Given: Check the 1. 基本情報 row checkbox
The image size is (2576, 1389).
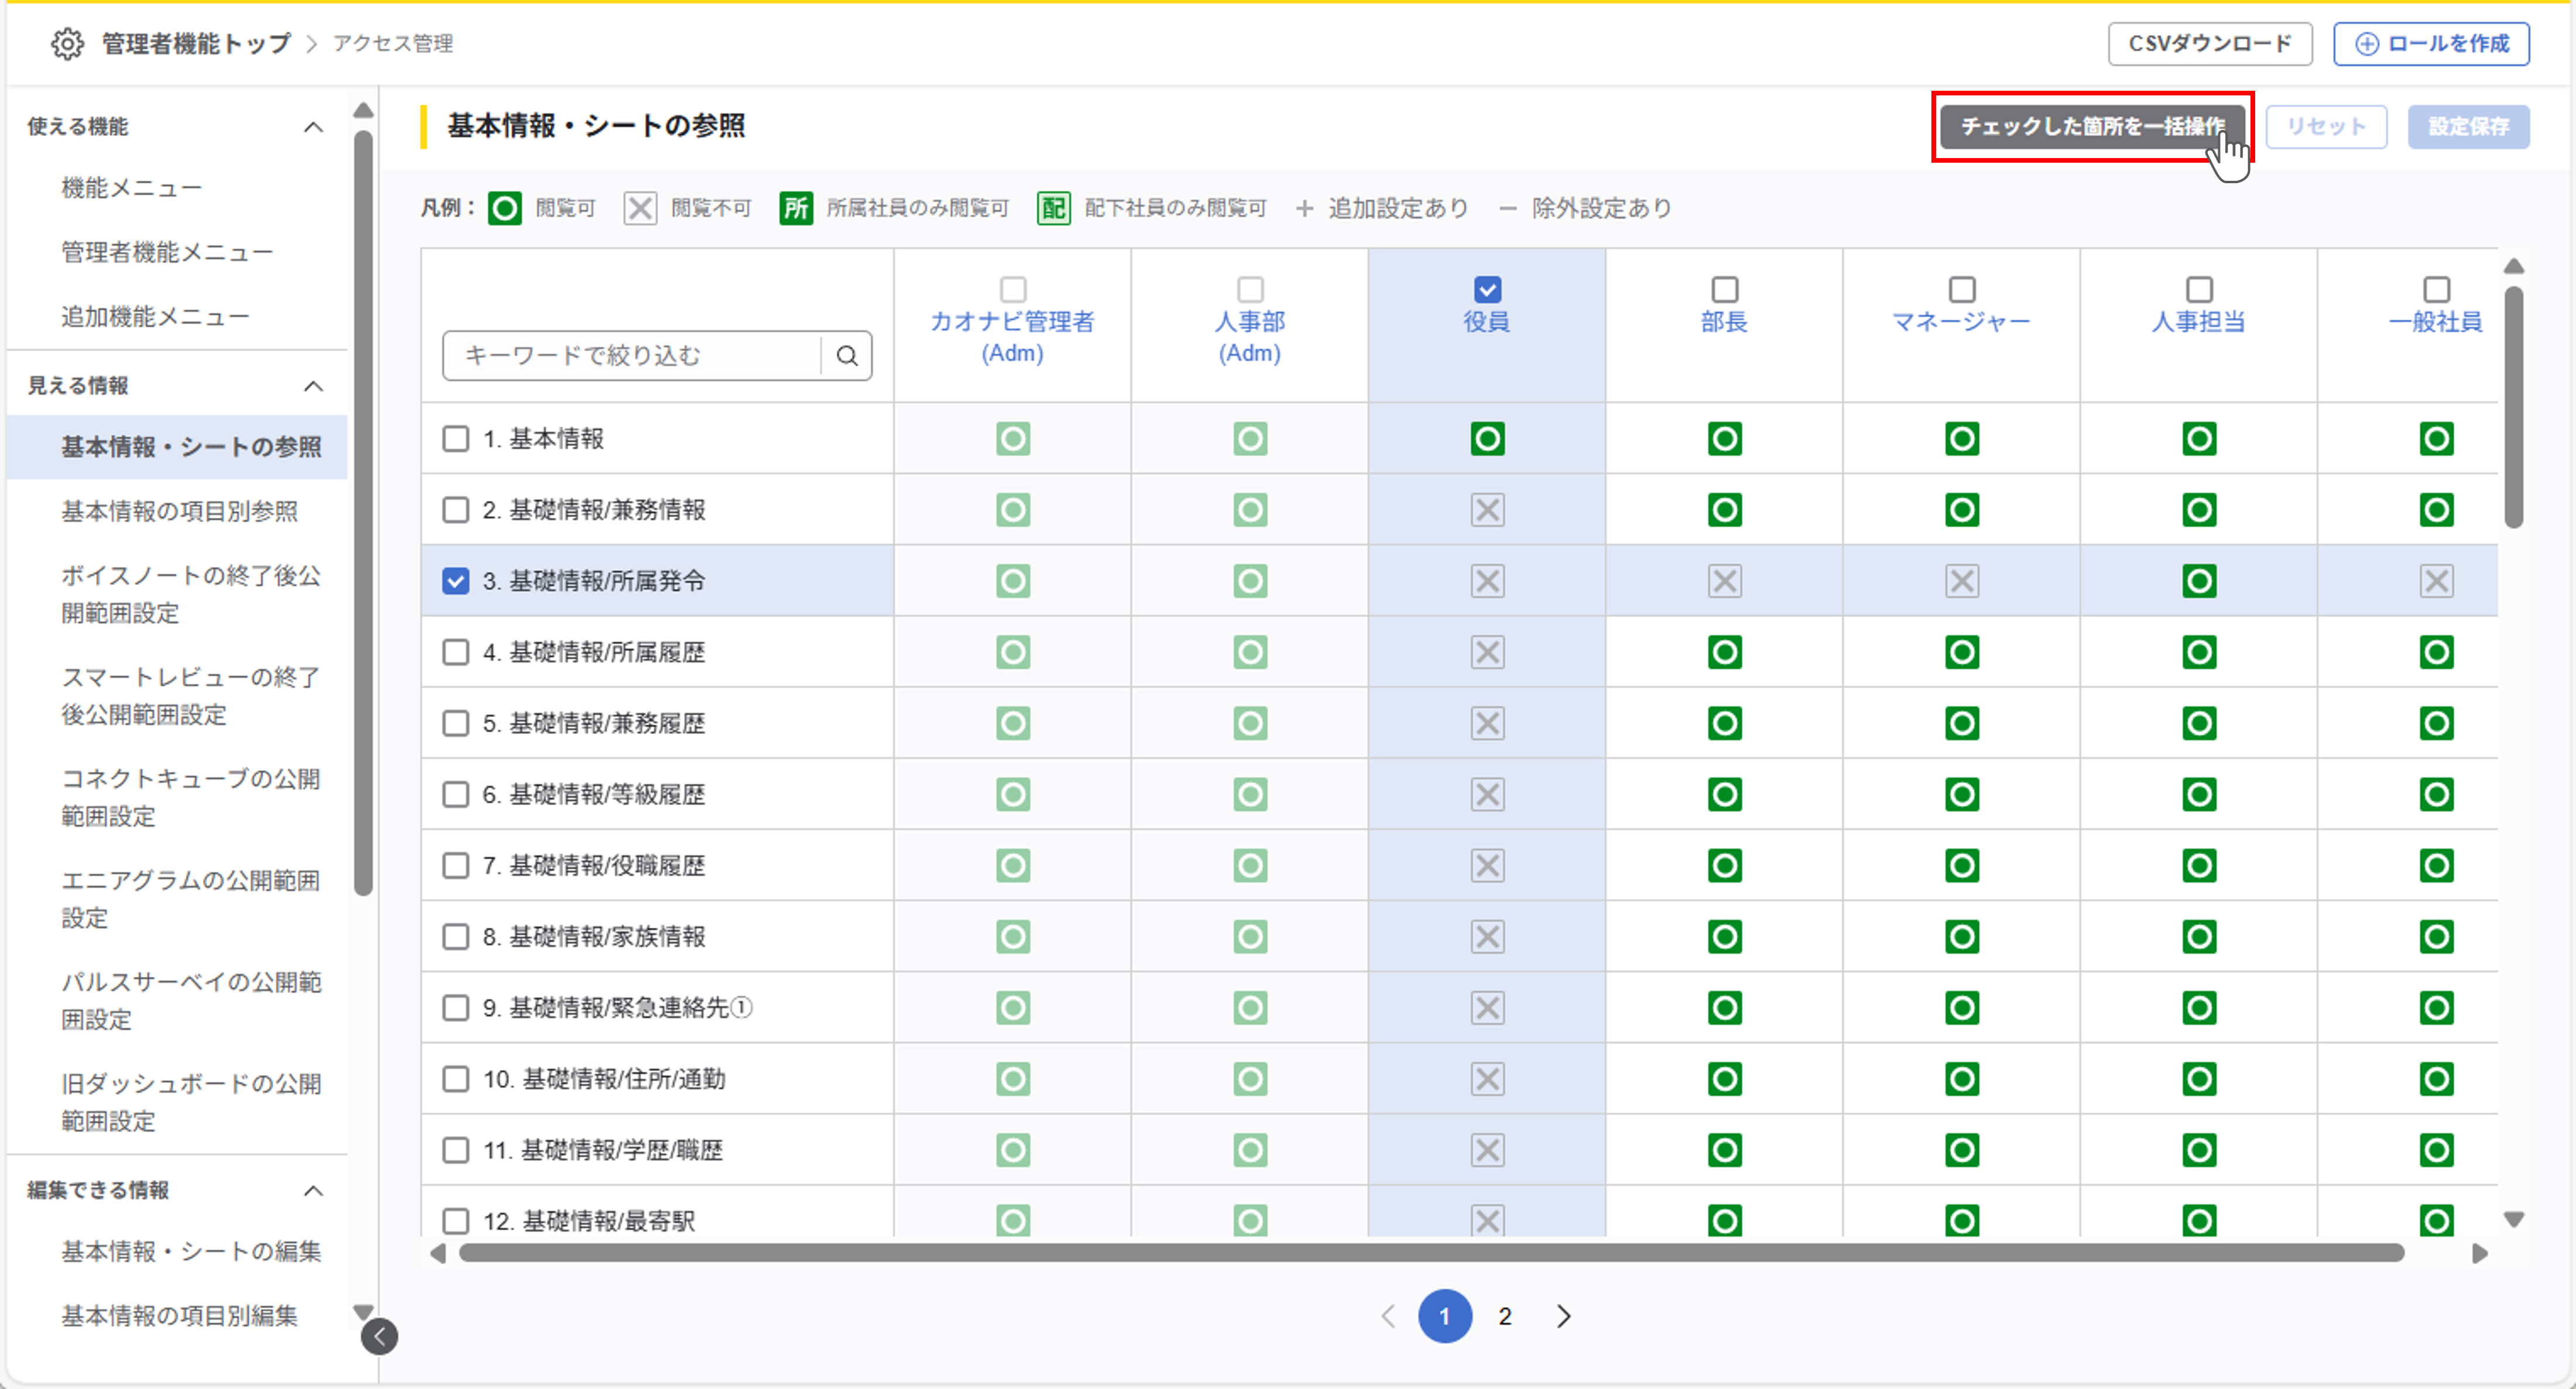Looking at the screenshot, I should click(456, 439).
